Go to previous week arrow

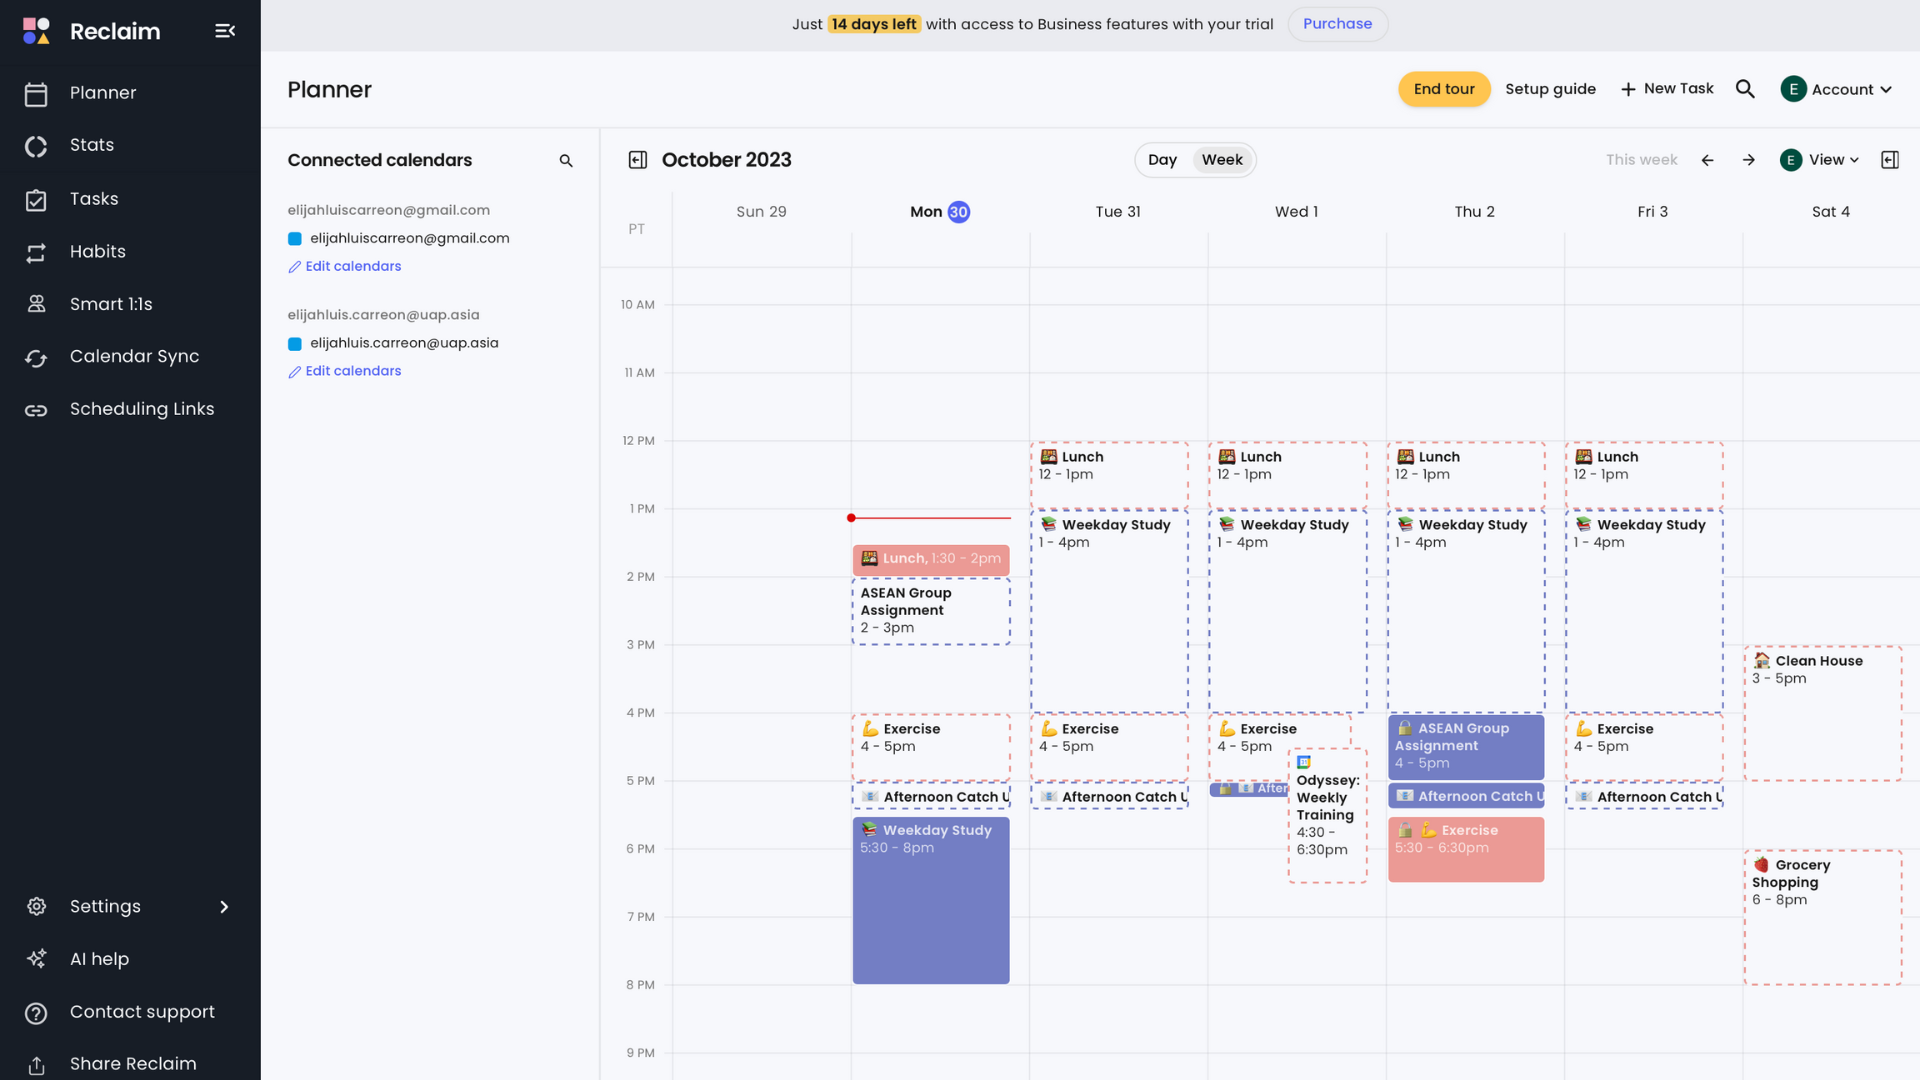coord(1707,160)
